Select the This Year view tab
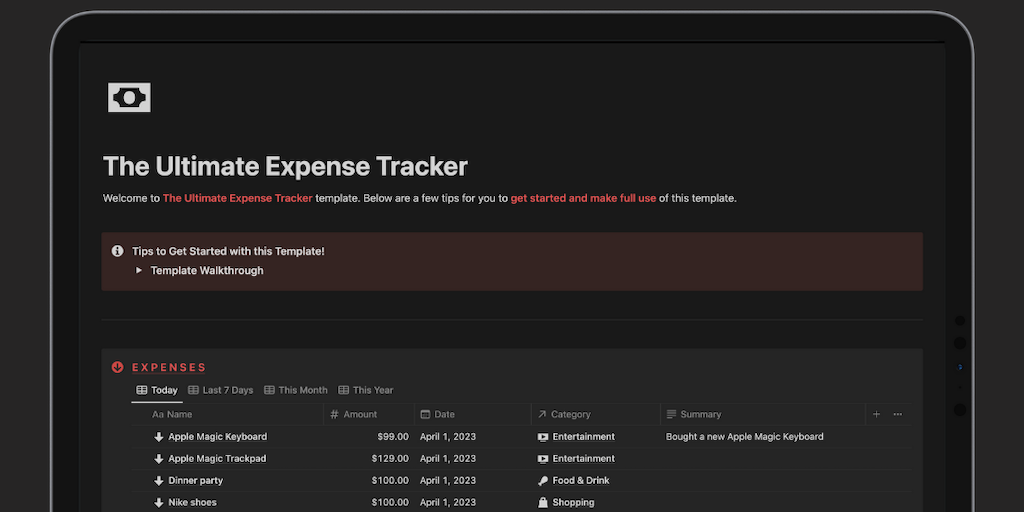This screenshot has height=512, width=1024. click(366, 390)
